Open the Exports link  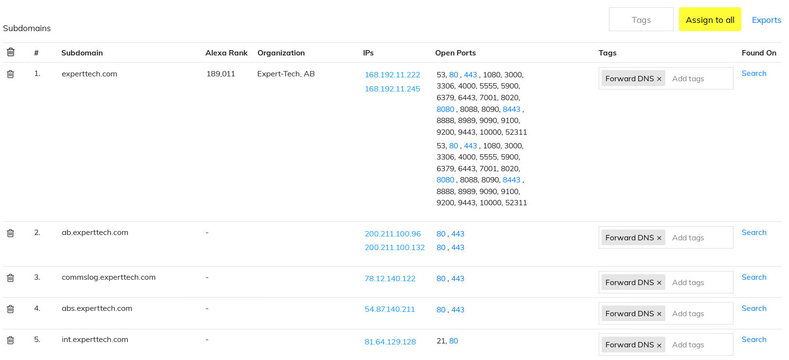(x=766, y=20)
